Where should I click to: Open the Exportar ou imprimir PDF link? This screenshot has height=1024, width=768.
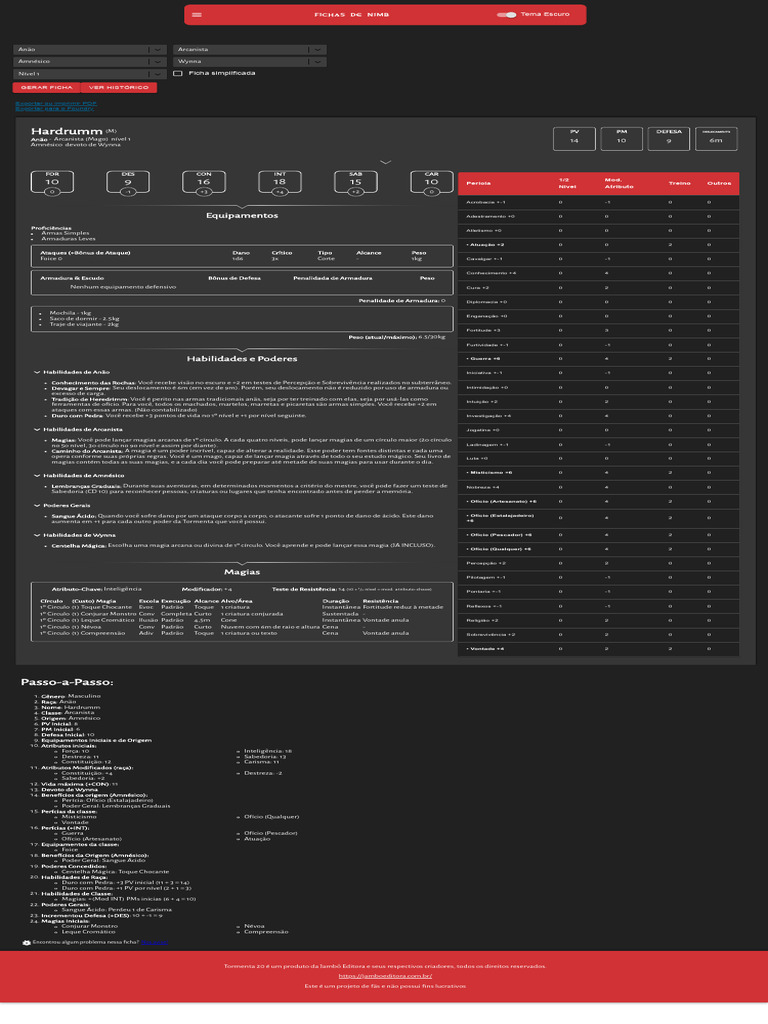point(56,103)
